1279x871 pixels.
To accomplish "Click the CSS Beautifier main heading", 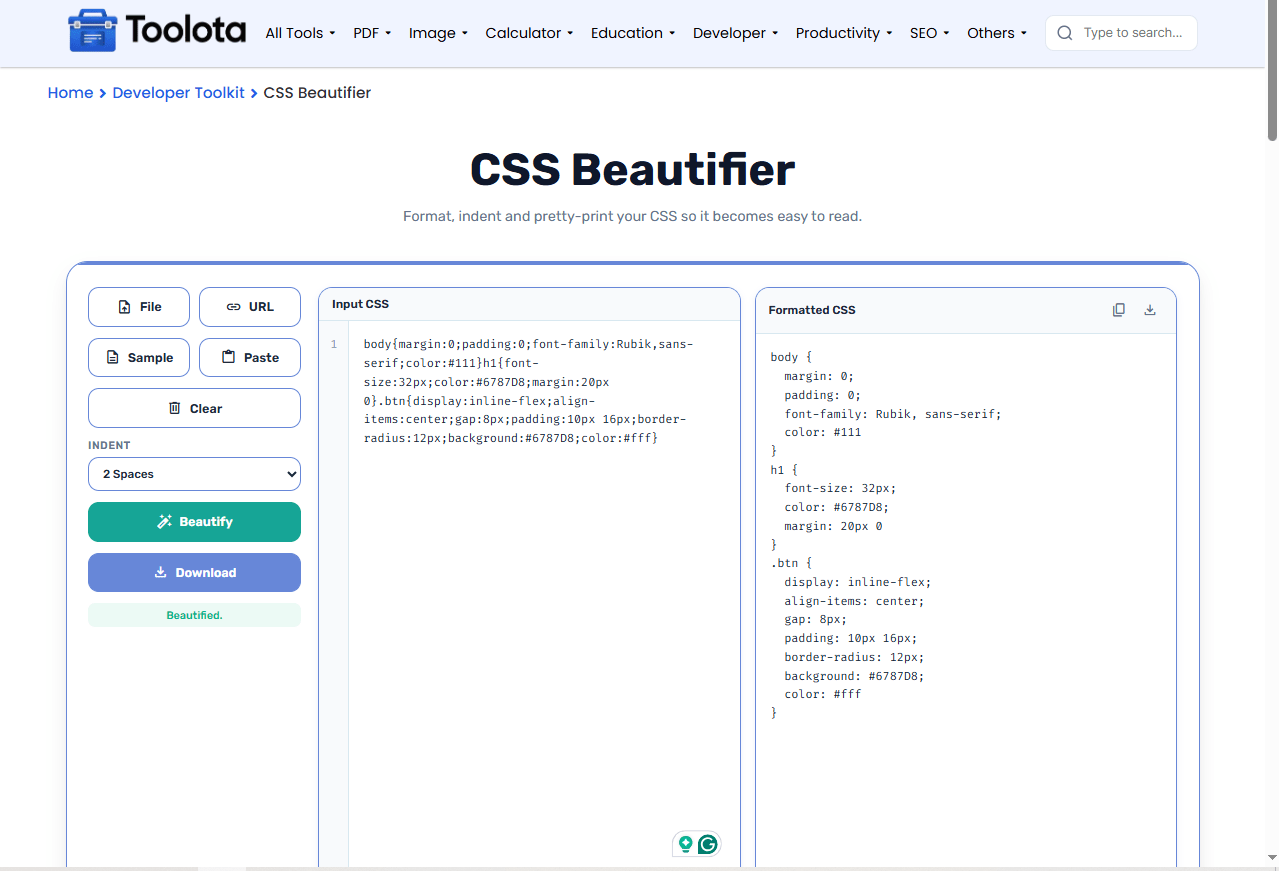I will [x=632, y=169].
